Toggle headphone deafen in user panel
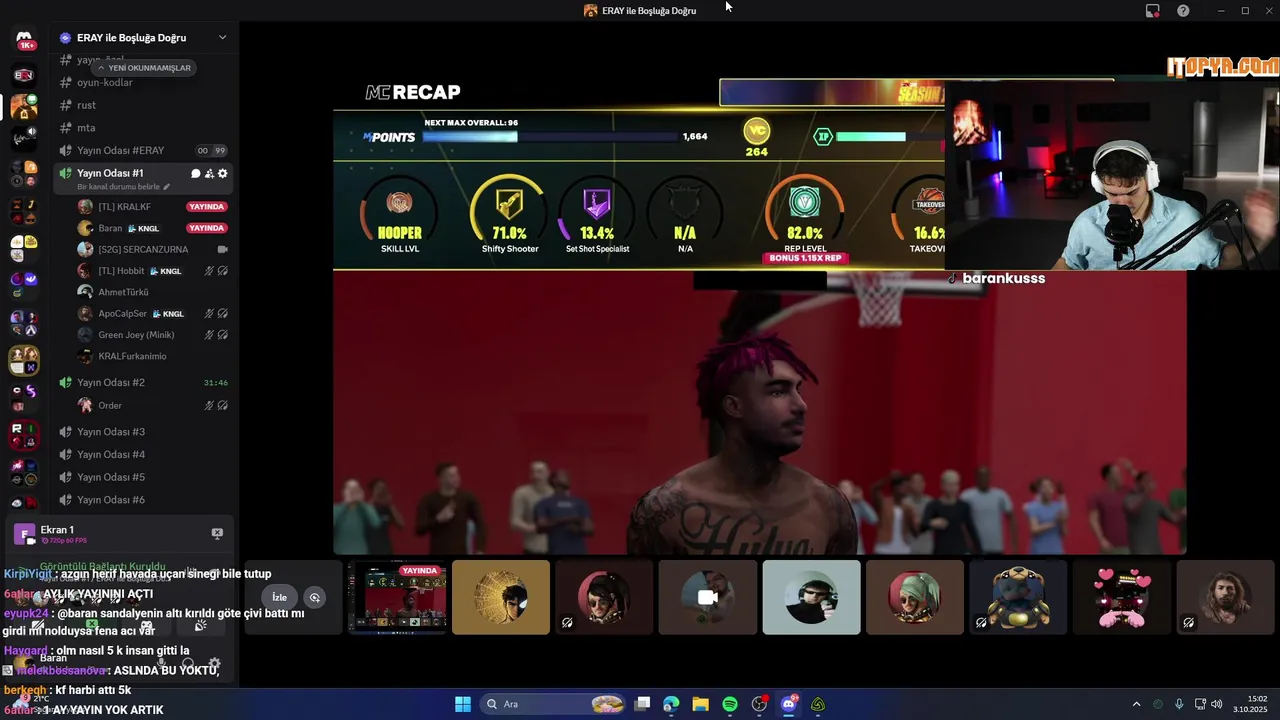 (188, 664)
